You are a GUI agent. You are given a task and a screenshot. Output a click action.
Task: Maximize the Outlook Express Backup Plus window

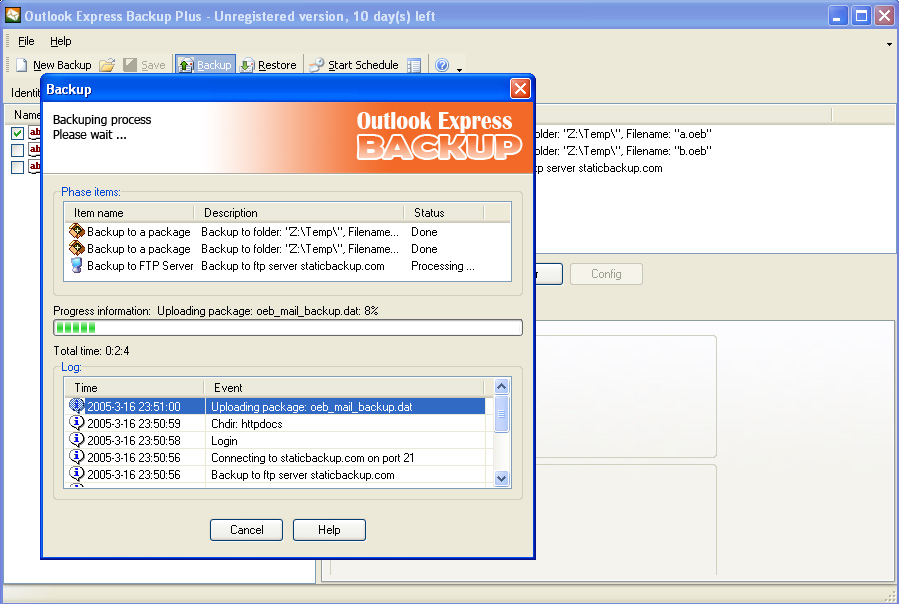point(861,15)
